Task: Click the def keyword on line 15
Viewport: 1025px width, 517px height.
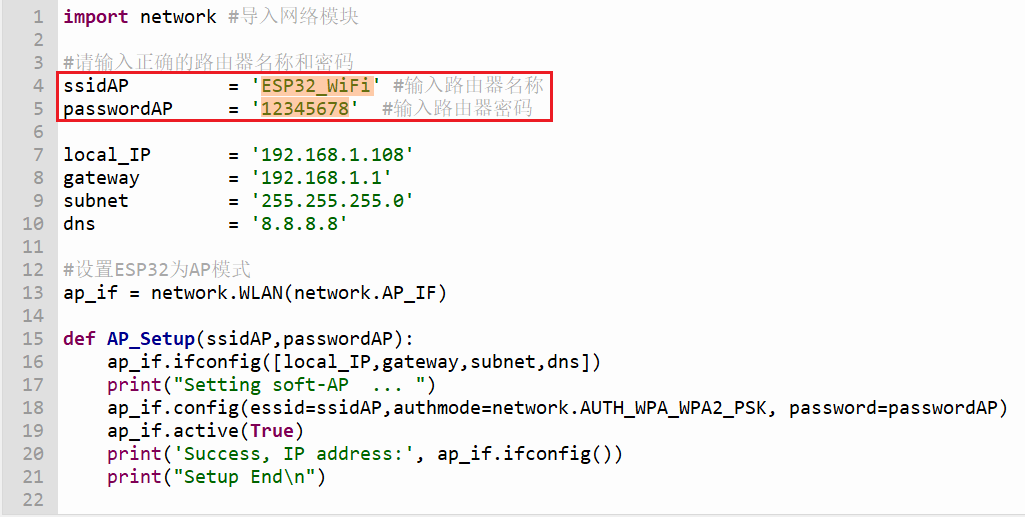Action: [79, 339]
